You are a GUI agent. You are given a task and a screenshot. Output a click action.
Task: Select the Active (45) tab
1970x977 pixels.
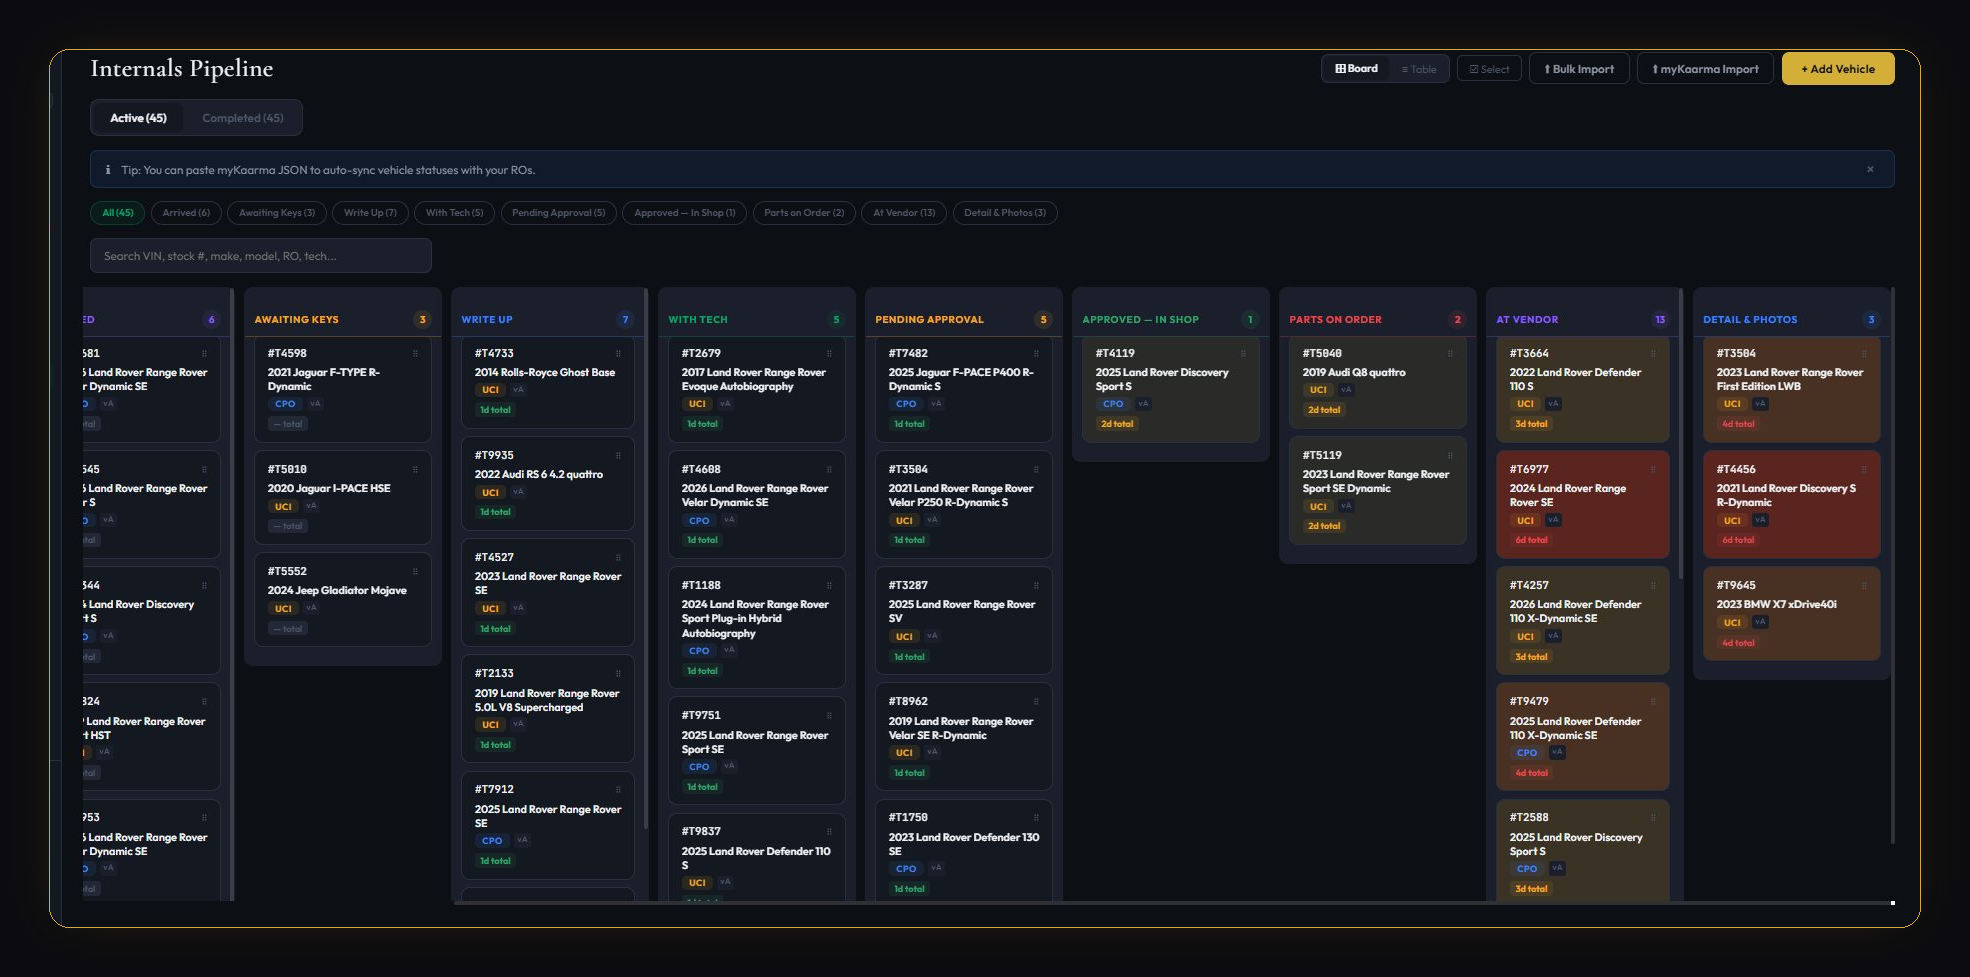tap(138, 117)
